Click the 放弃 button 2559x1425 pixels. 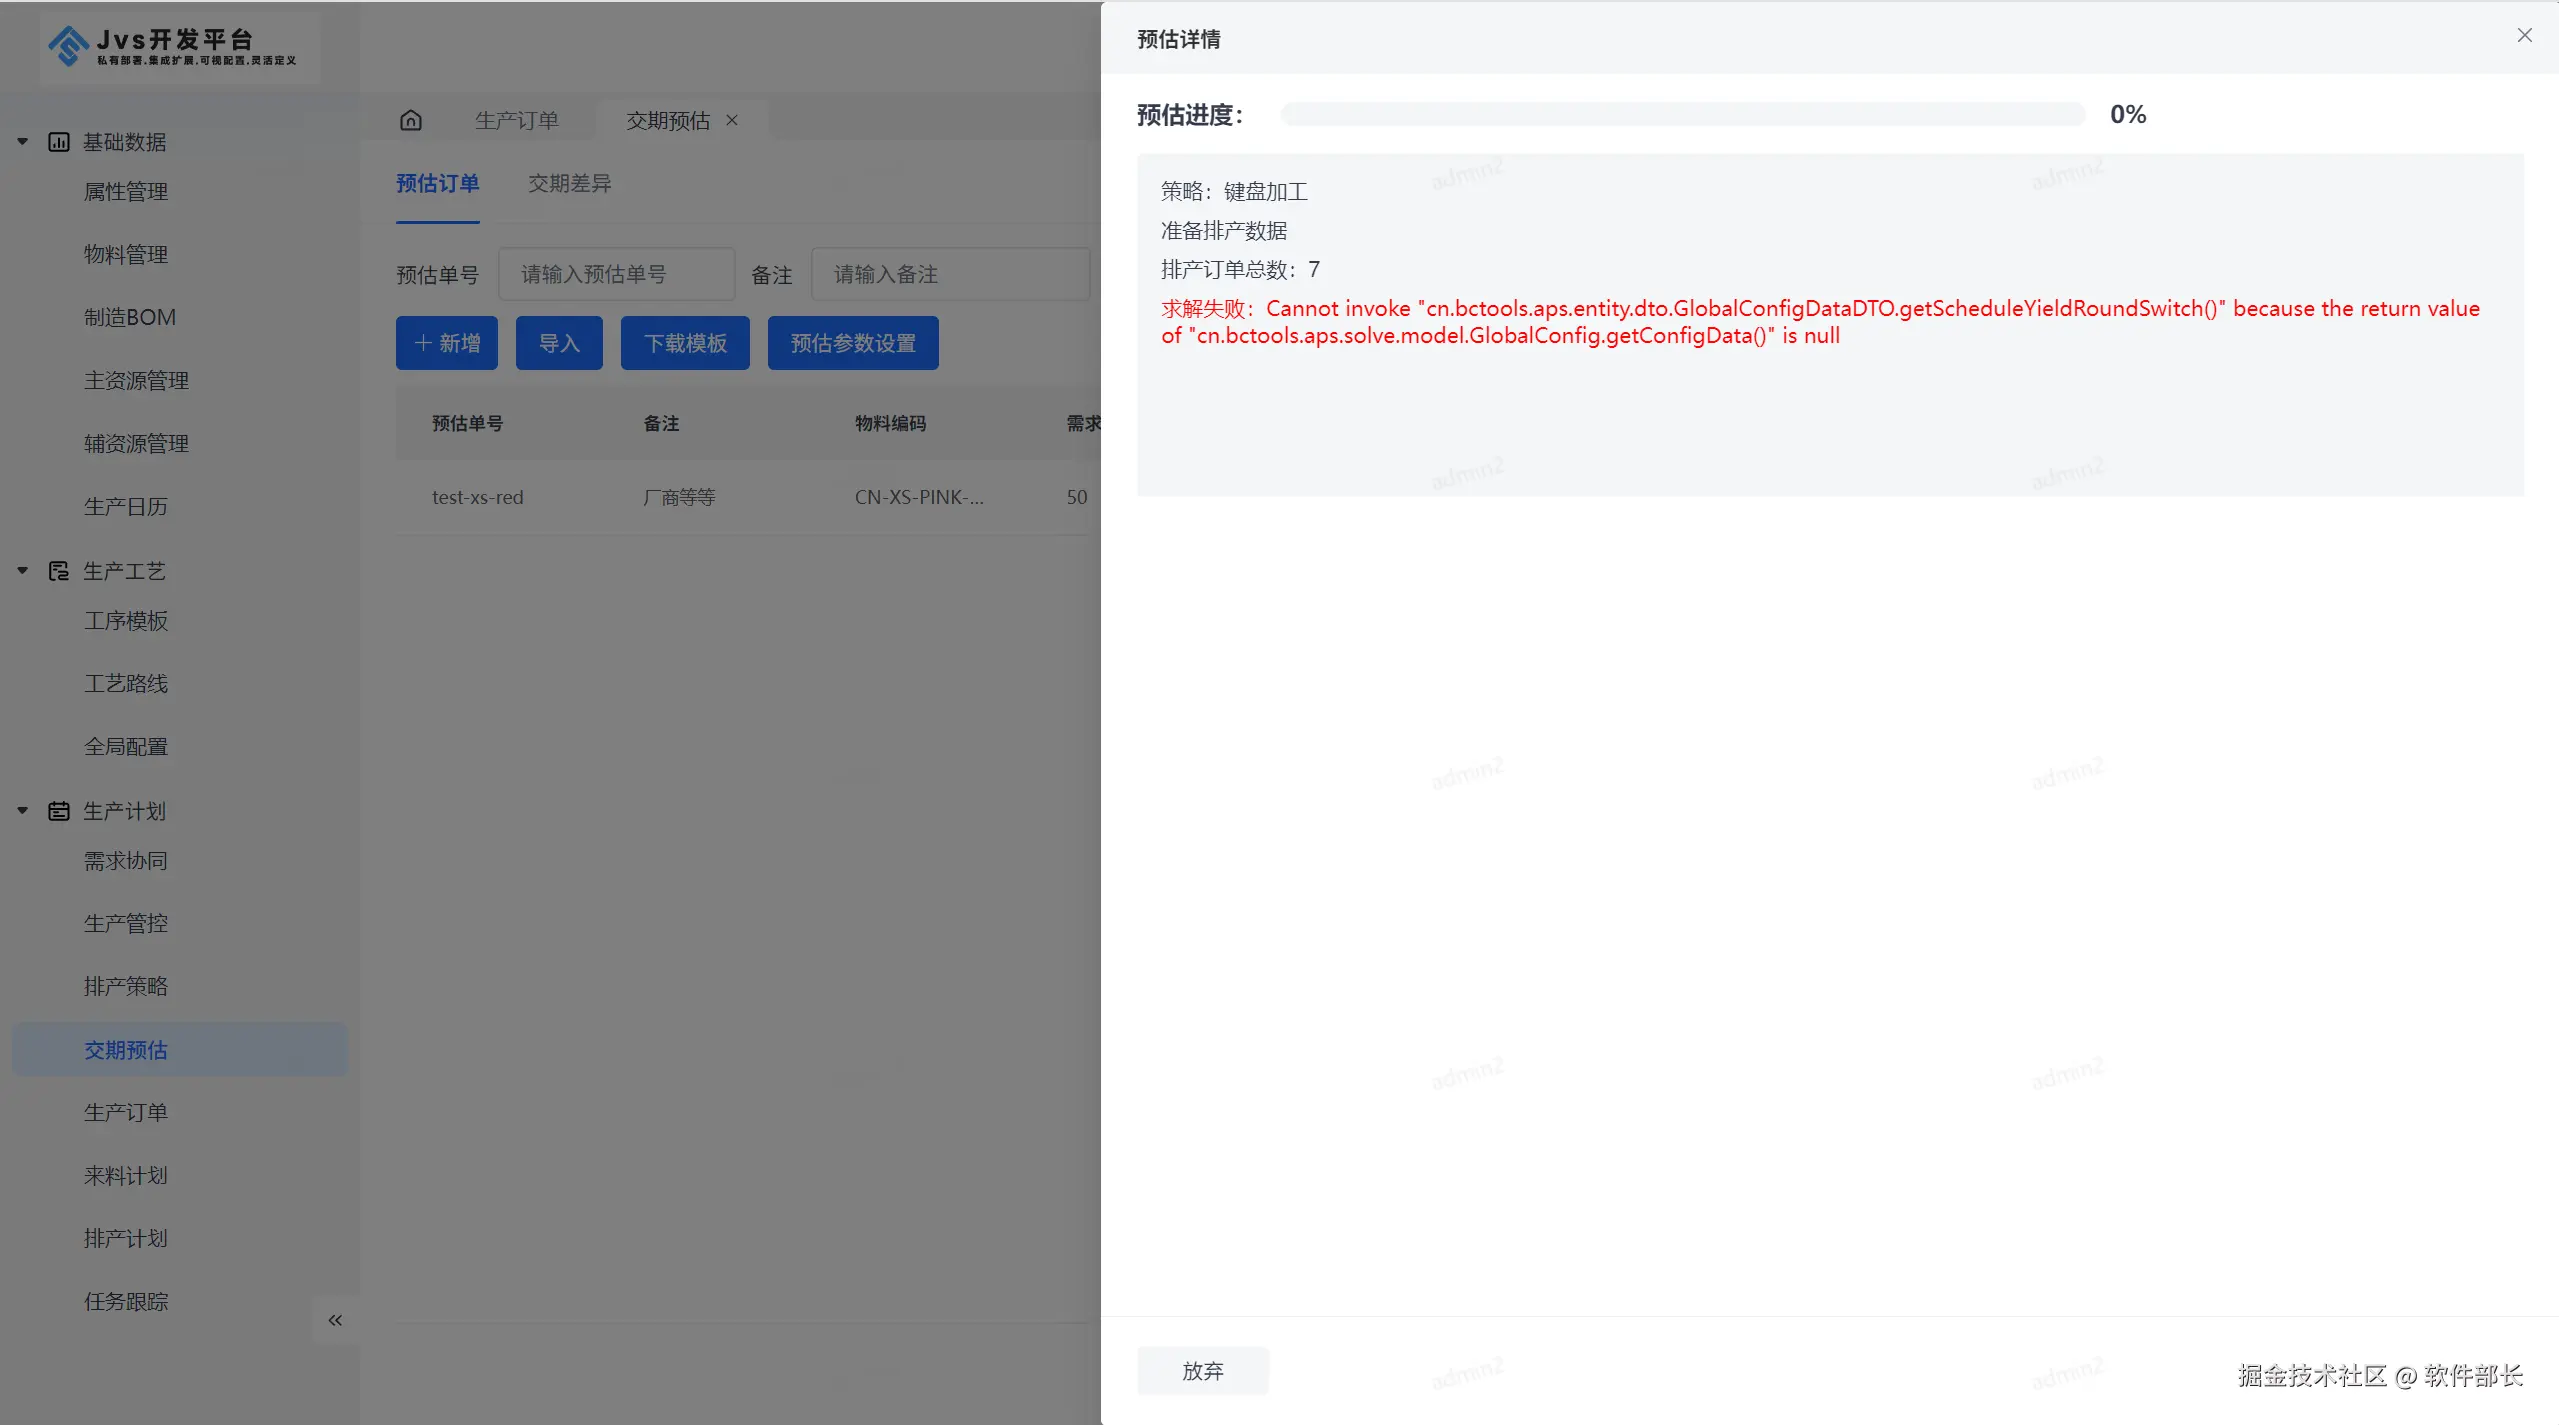(x=1202, y=1371)
